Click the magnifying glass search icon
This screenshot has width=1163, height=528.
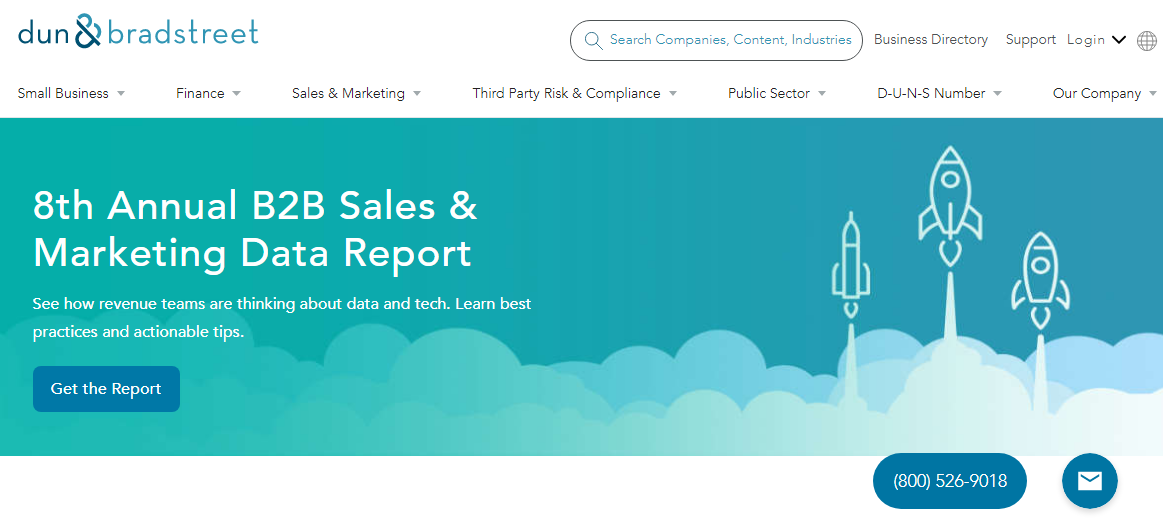[x=593, y=40]
